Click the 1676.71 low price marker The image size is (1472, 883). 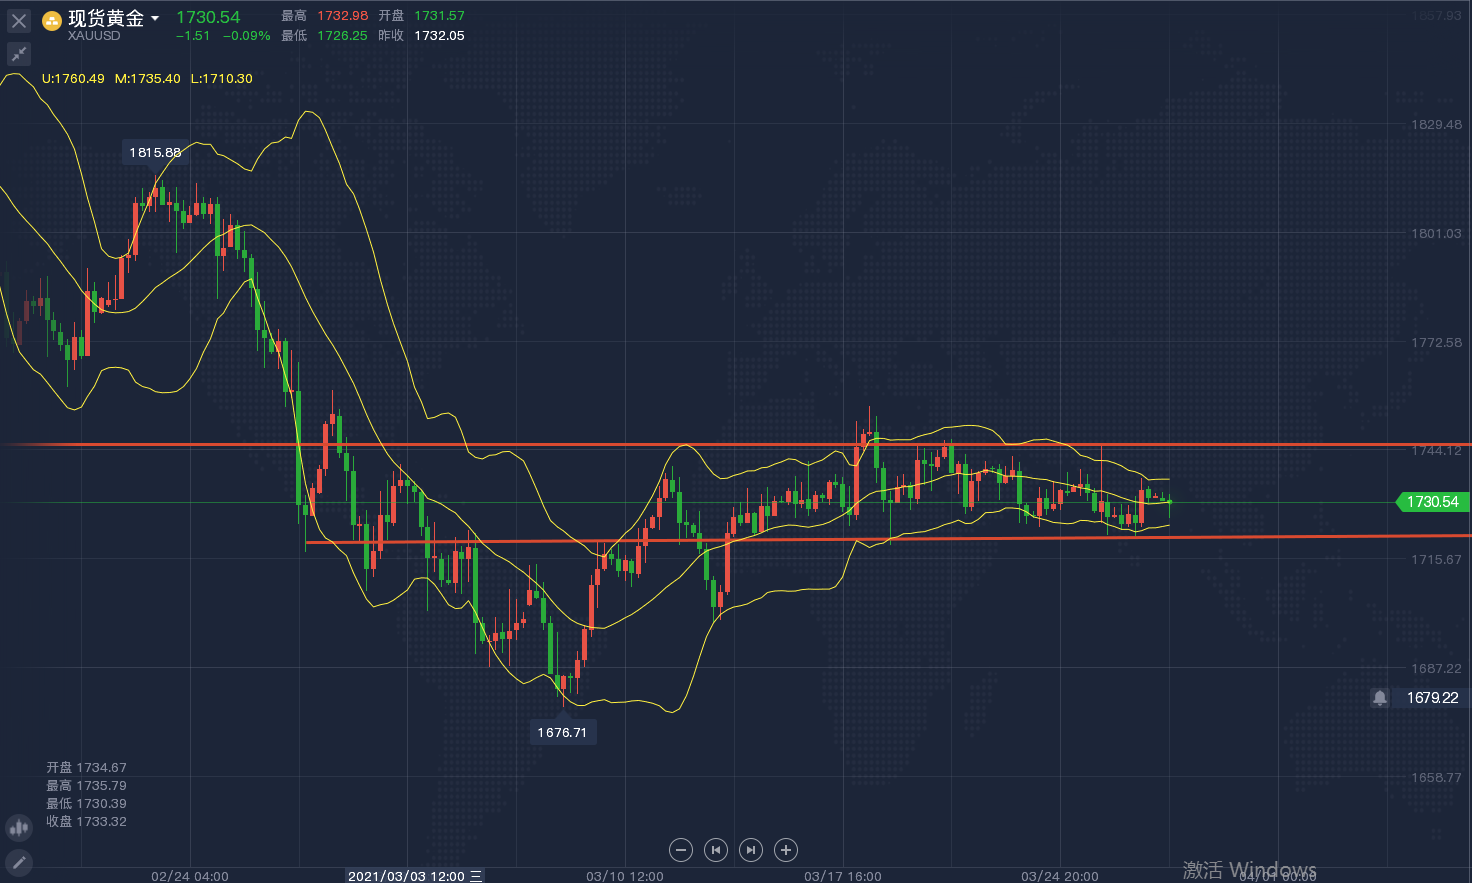click(562, 732)
